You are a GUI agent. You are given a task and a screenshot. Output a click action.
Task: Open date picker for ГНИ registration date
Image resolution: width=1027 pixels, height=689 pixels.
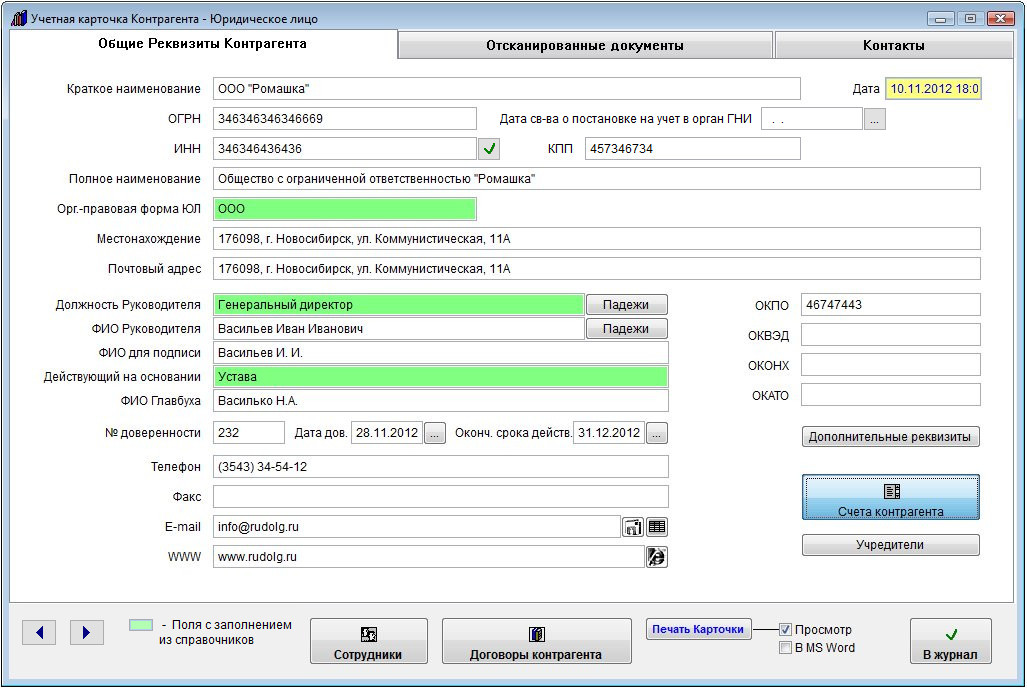(x=875, y=119)
